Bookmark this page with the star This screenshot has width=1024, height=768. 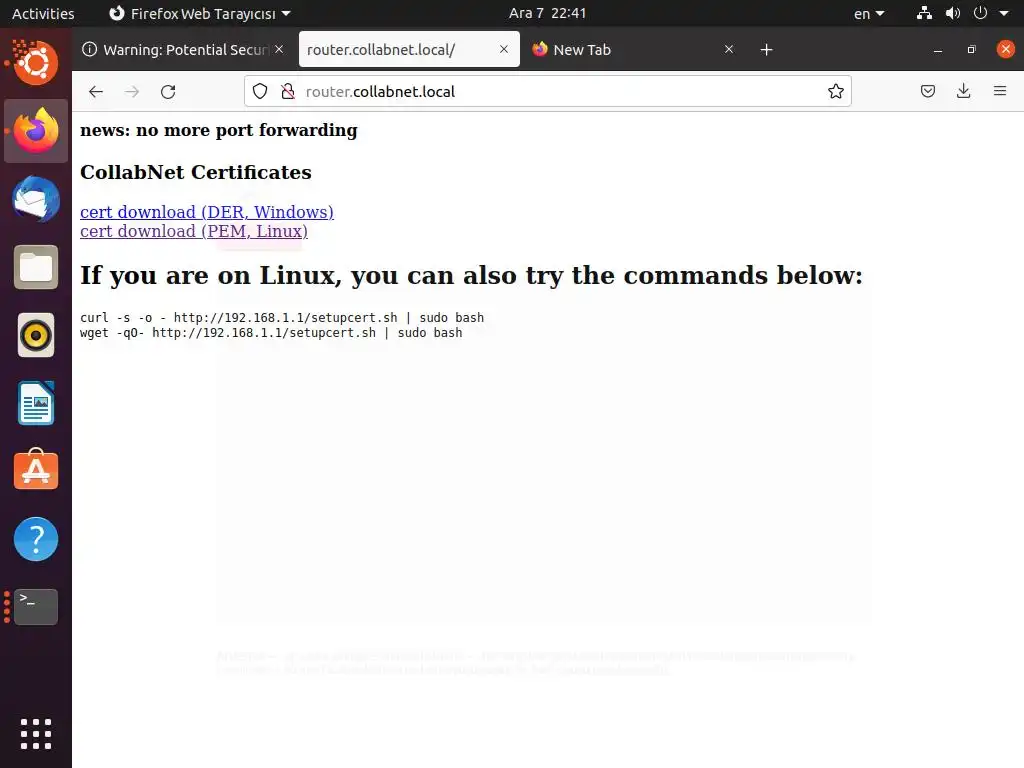click(x=836, y=91)
